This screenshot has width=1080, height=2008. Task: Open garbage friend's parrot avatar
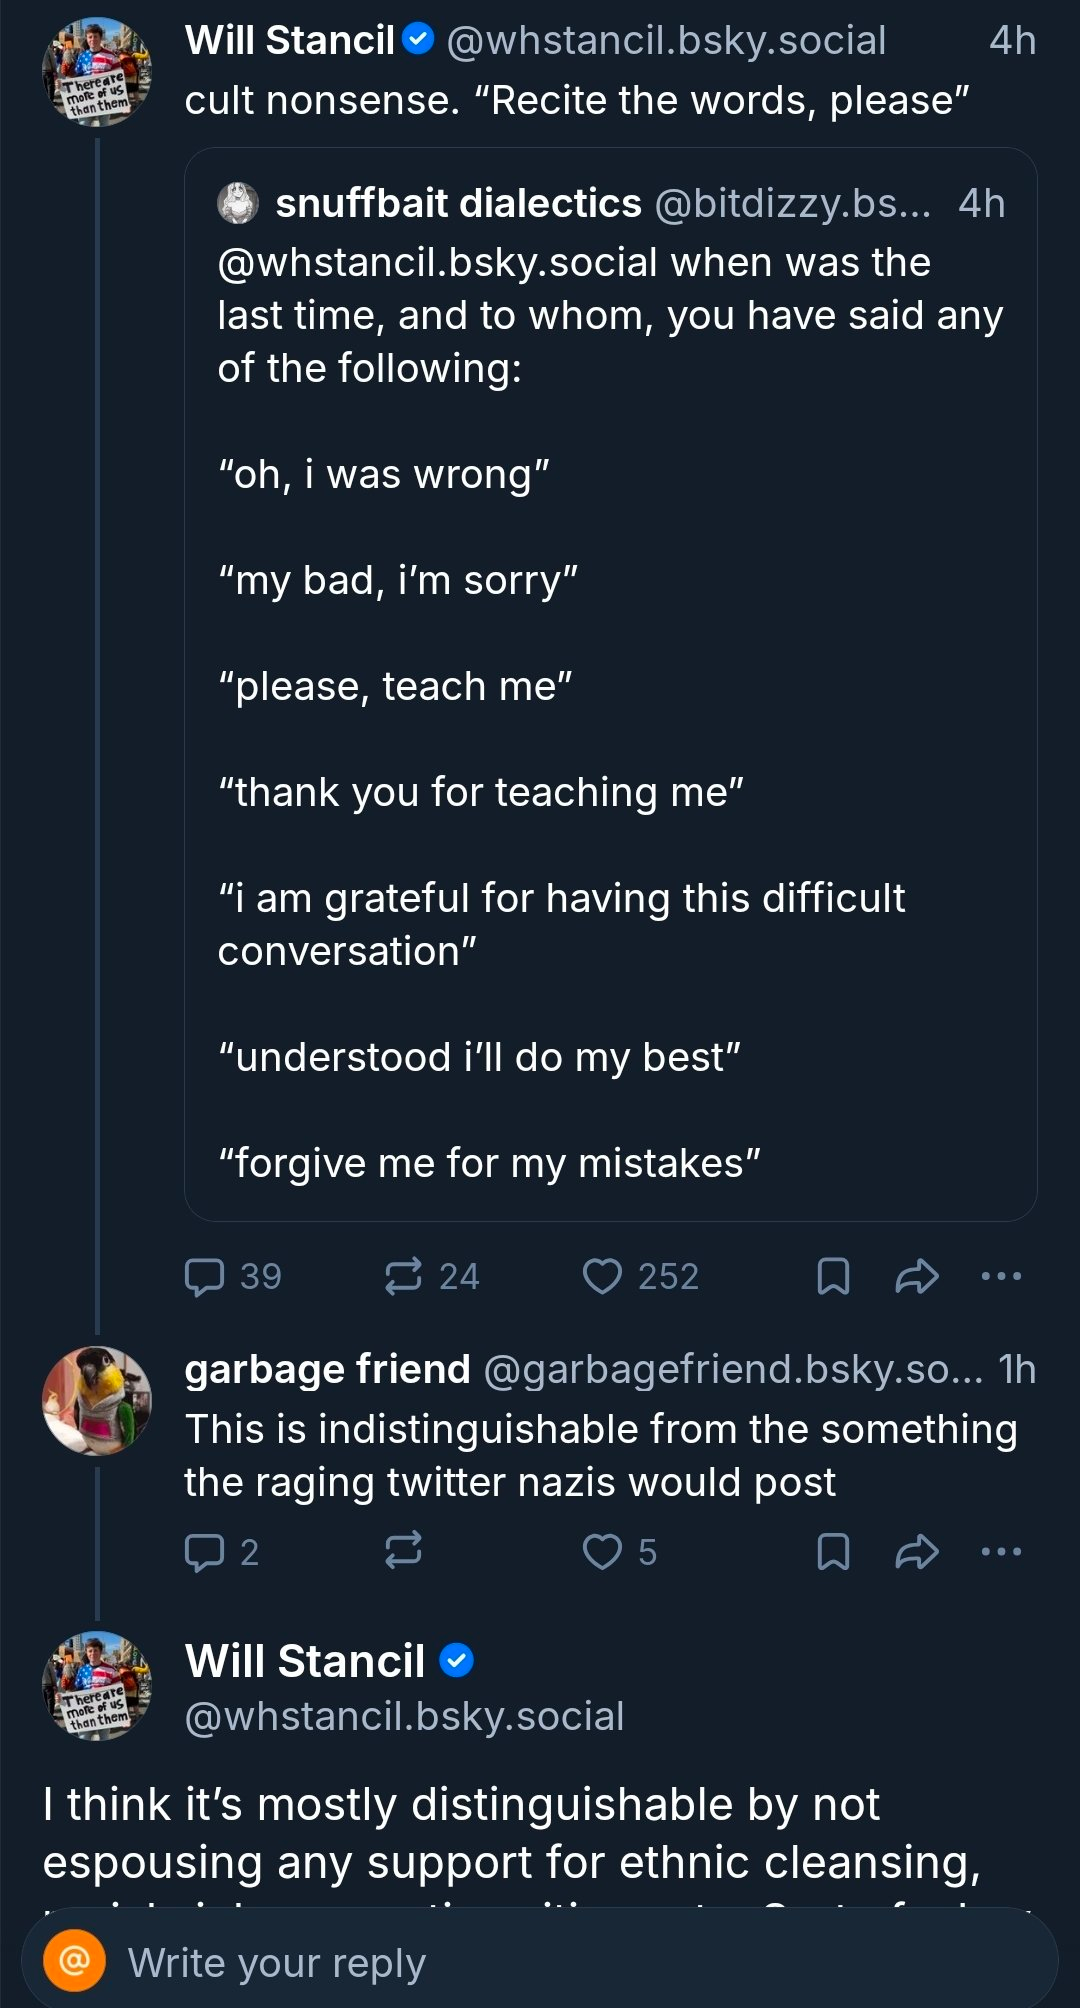point(97,1400)
